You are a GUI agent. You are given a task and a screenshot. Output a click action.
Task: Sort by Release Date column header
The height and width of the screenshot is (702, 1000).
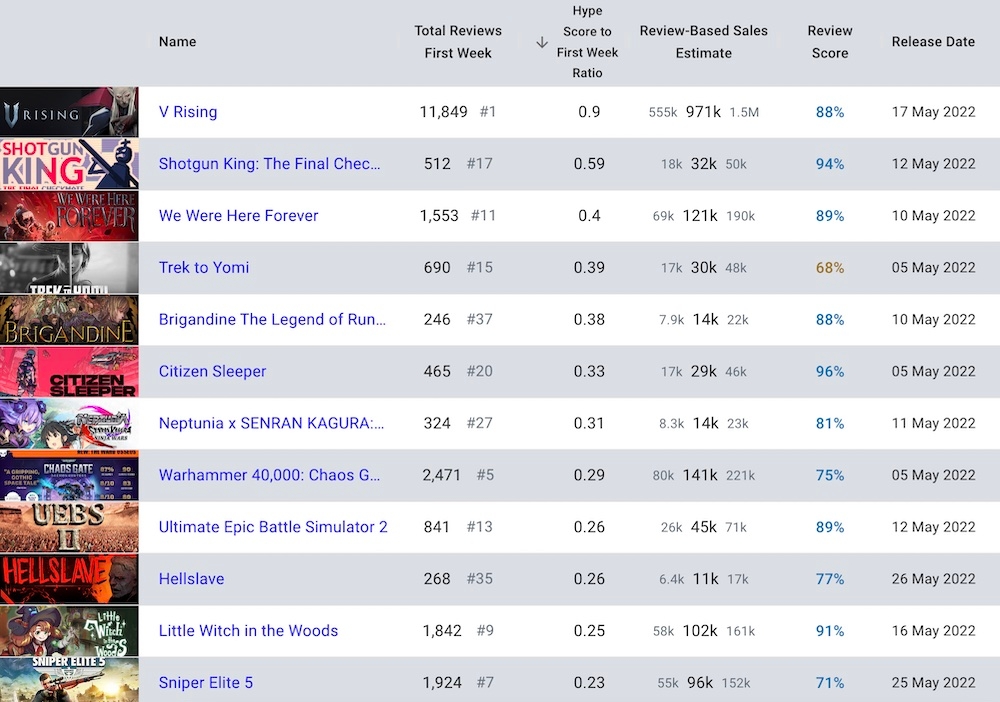click(933, 42)
